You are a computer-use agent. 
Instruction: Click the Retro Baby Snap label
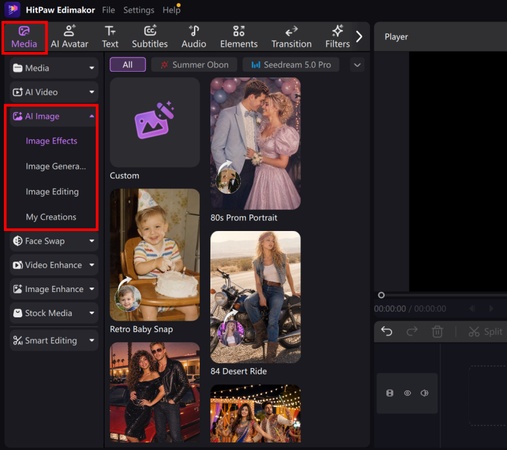(141, 329)
